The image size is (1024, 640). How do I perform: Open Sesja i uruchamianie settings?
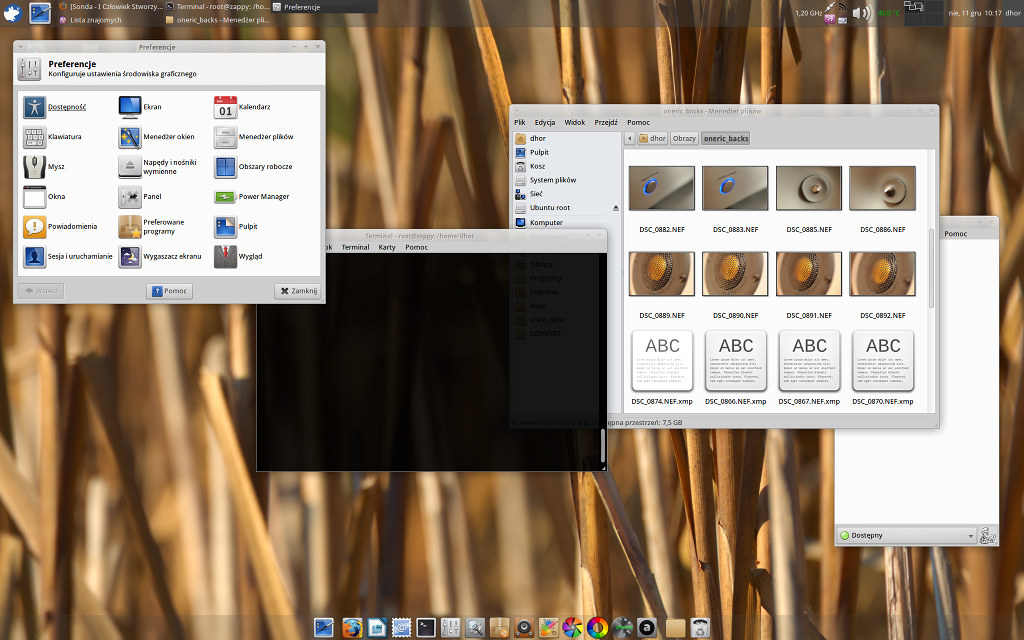click(68, 257)
